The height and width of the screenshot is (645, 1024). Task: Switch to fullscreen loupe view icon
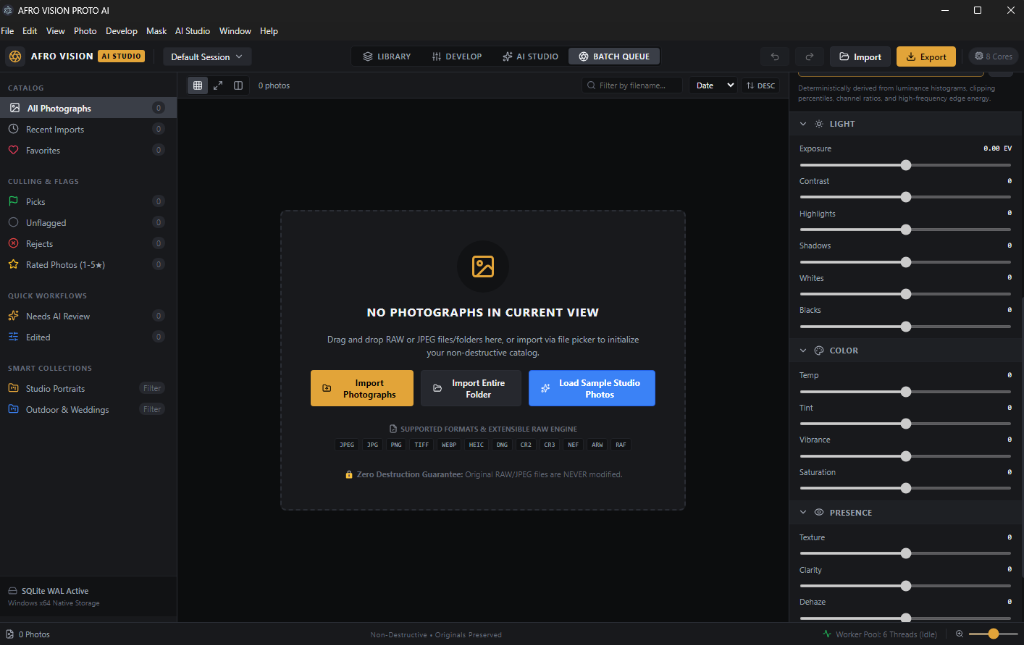pos(218,86)
